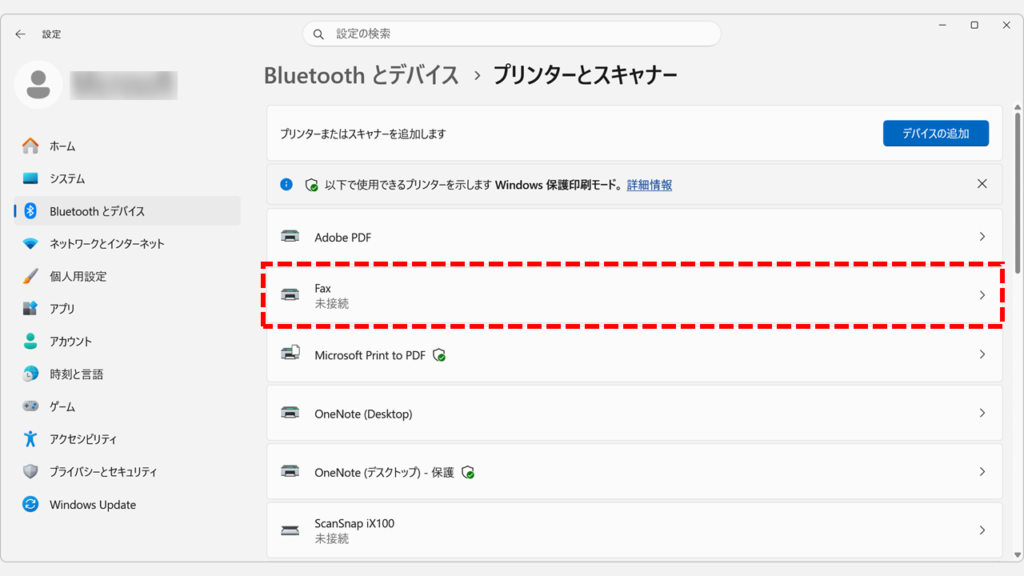Click the user profile avatar
Image resolution: width=1024 pixels, height=576 pixels.
[x=38, y=84]
